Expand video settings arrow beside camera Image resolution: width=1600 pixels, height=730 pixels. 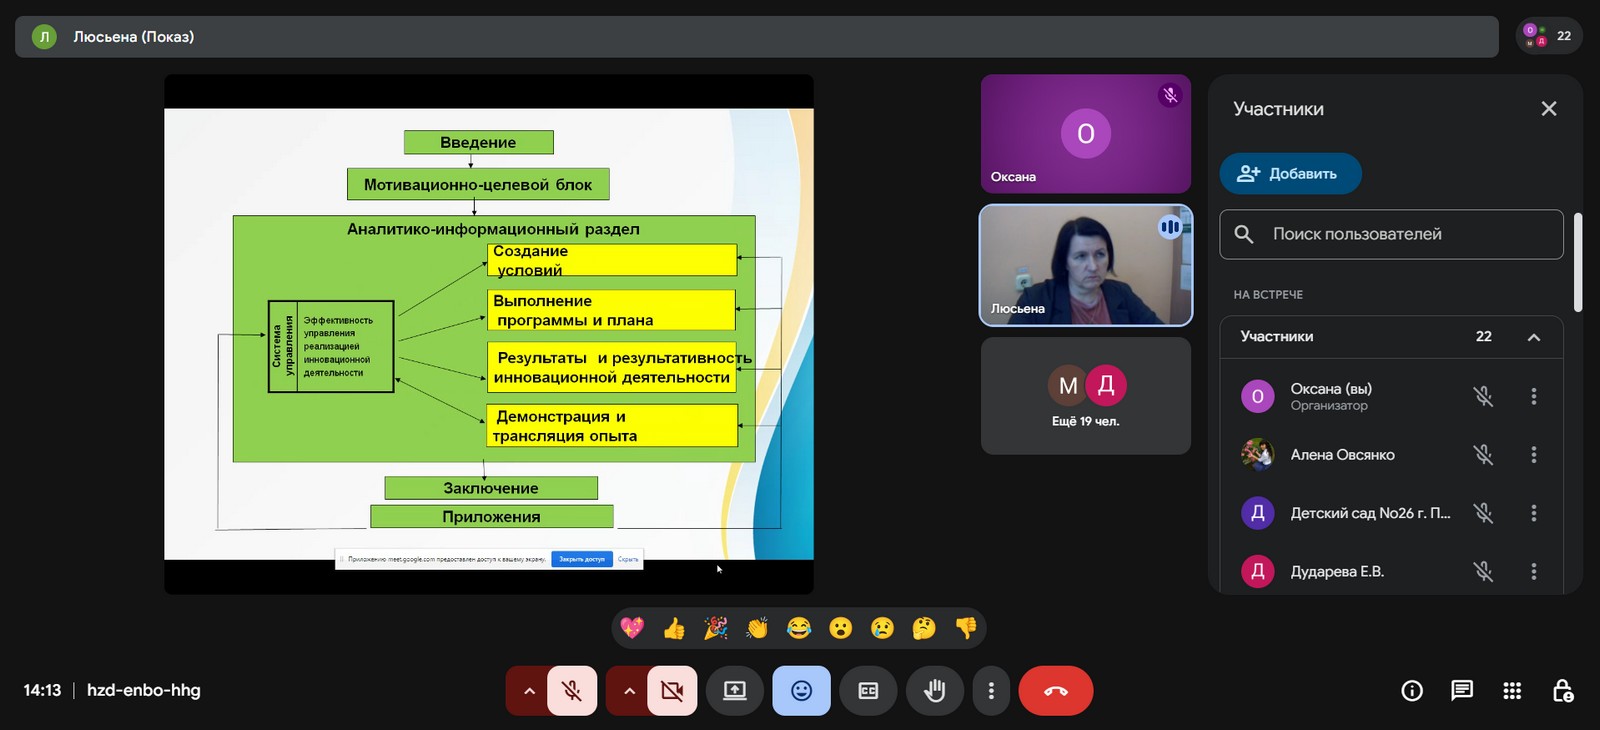pos(629,691)
